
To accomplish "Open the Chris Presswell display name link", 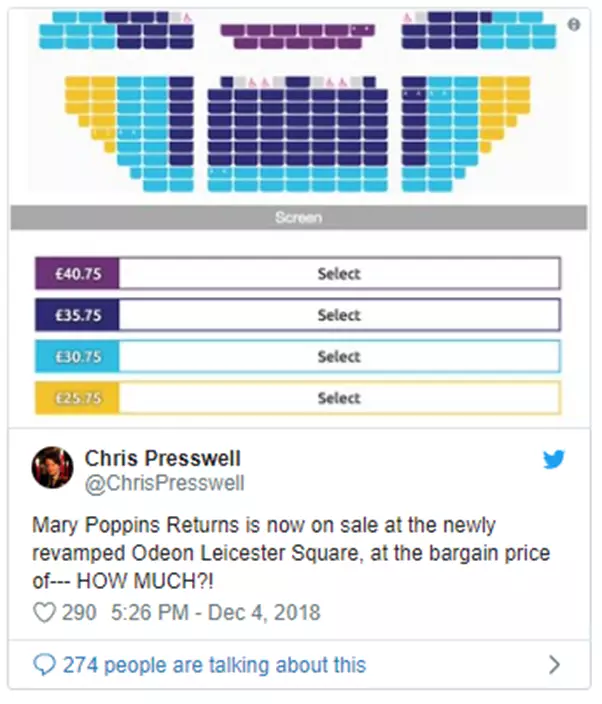I will (162, 458).
